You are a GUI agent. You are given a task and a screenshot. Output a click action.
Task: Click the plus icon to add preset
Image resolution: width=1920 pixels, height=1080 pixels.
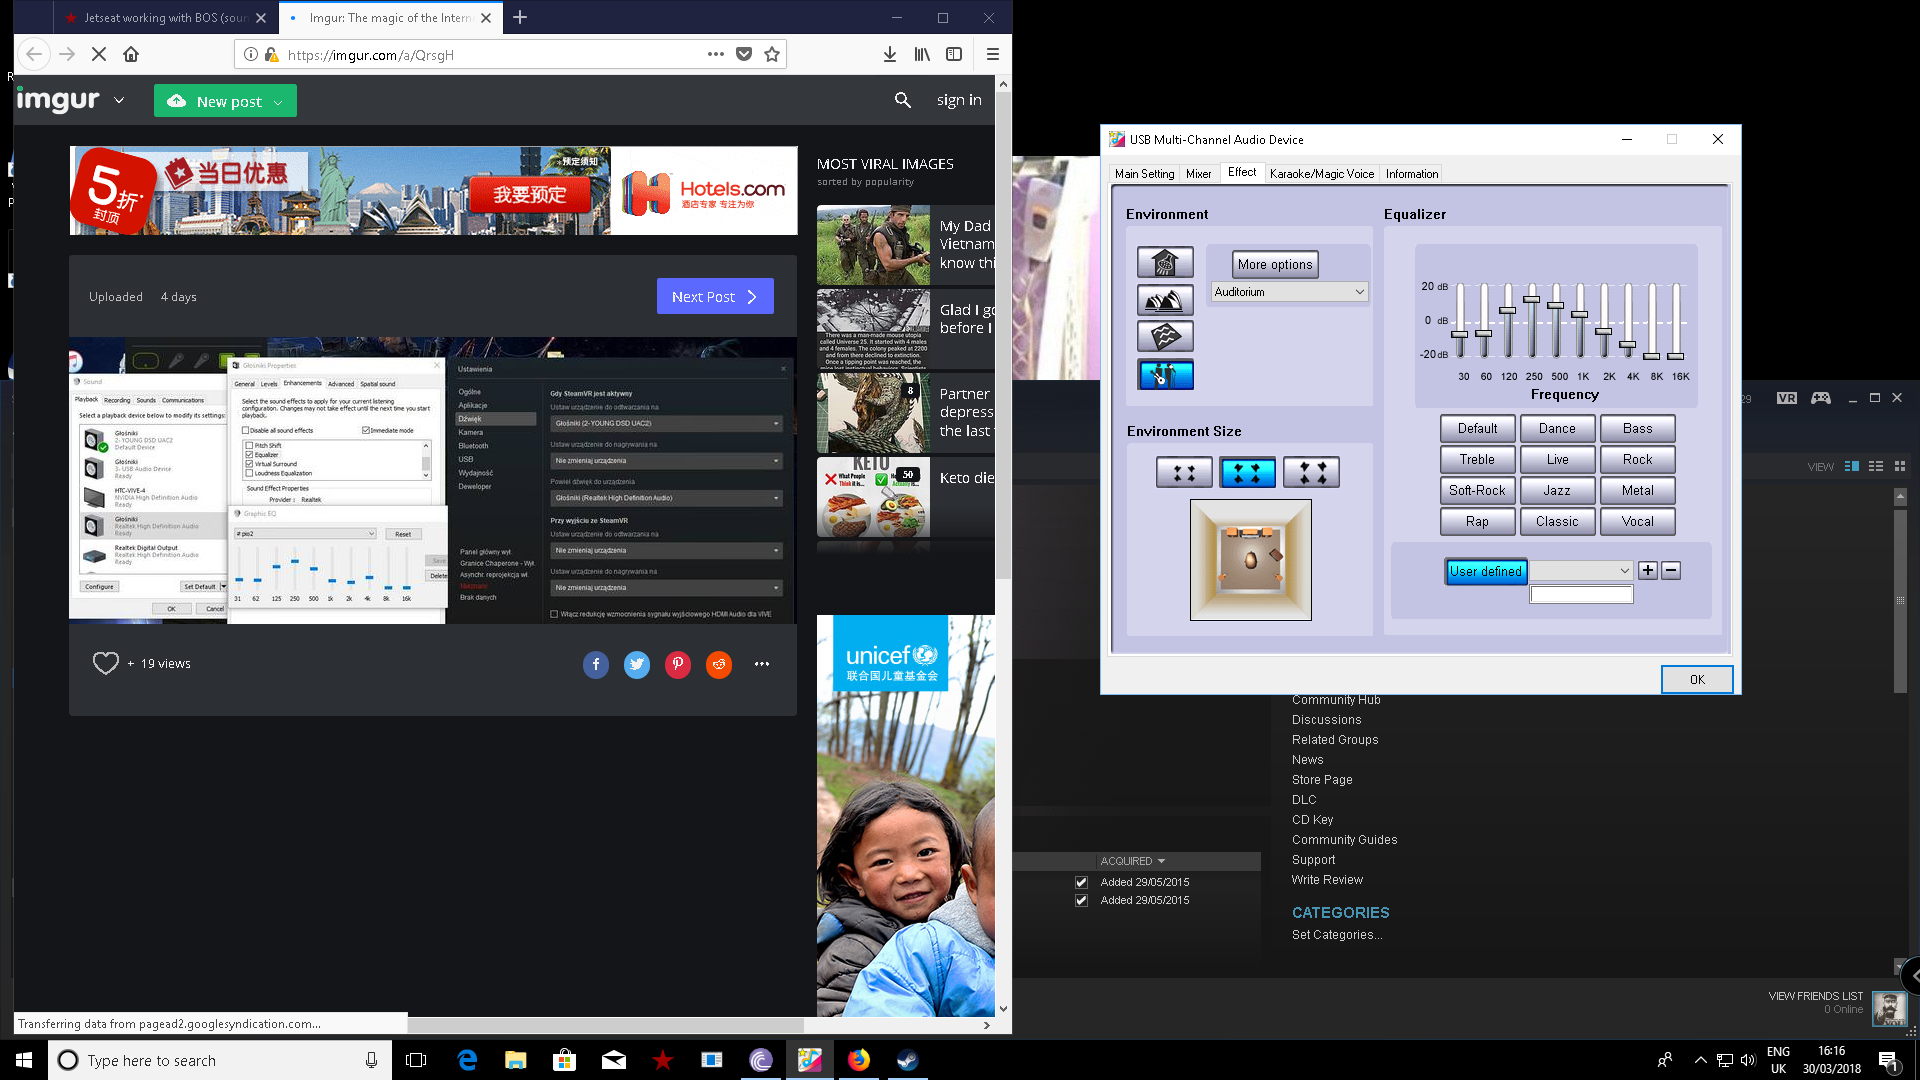(x=1648, y=570)
